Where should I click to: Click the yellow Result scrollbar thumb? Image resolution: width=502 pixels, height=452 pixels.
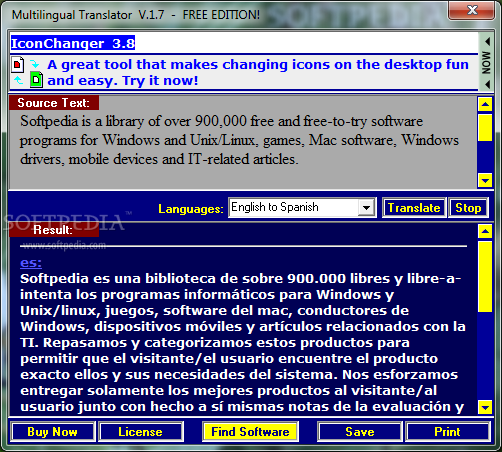click(x=485, y=277)
